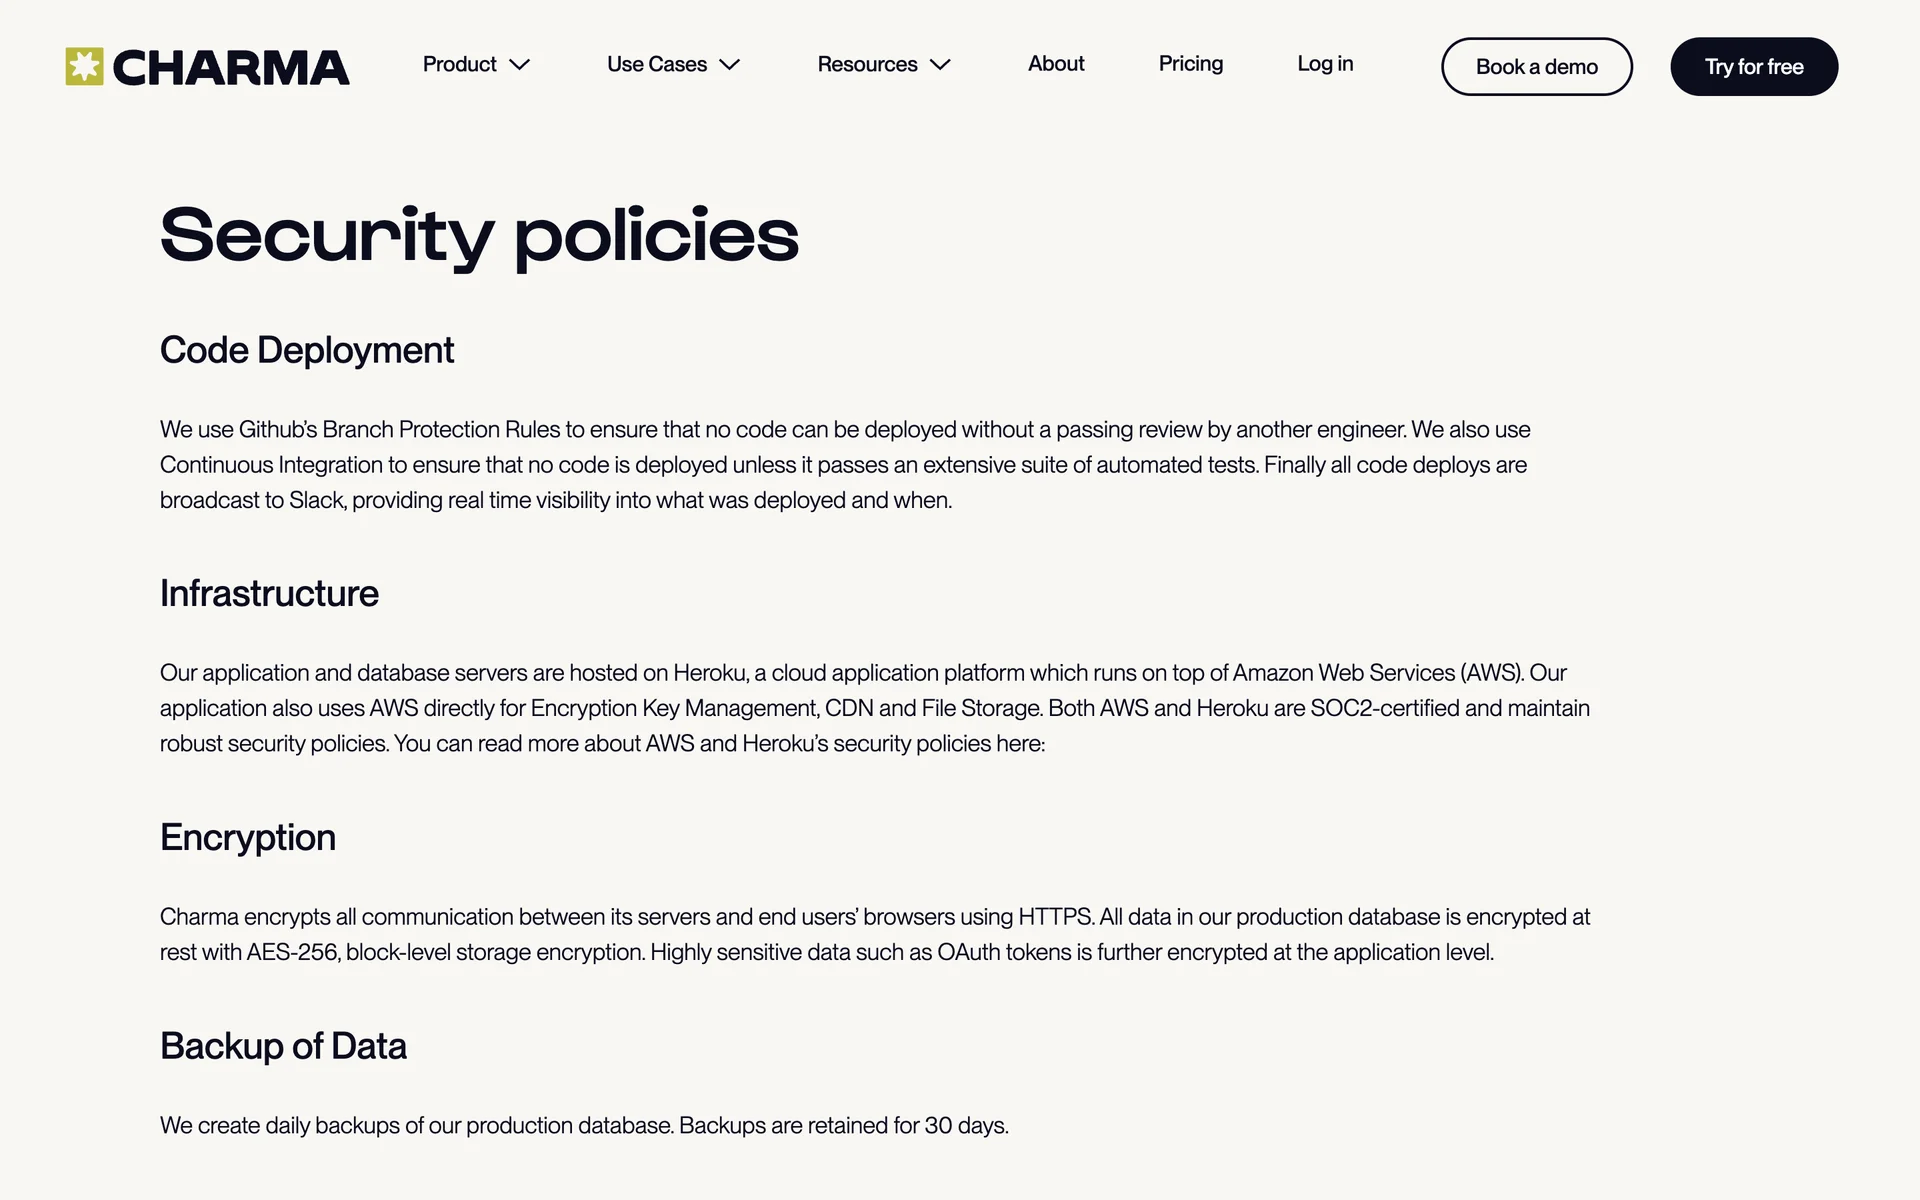Expand the chevron next to Product
Image resolution: width=1920 pixels, height=1200 pixels.
pos(520,65)
